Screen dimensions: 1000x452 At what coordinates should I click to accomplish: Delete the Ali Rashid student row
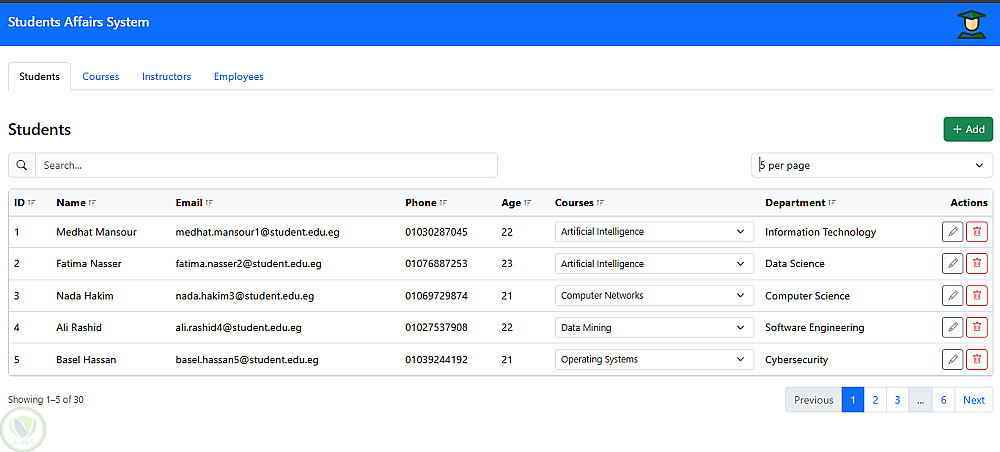977,327
